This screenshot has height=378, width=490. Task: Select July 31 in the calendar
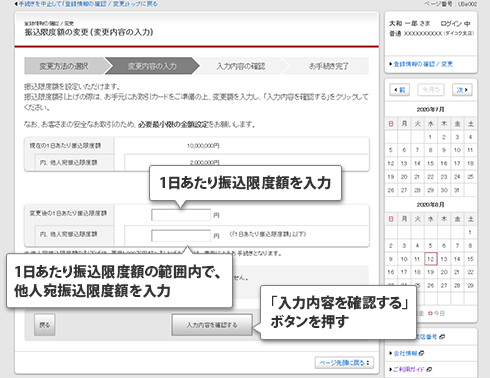[457, 190]
